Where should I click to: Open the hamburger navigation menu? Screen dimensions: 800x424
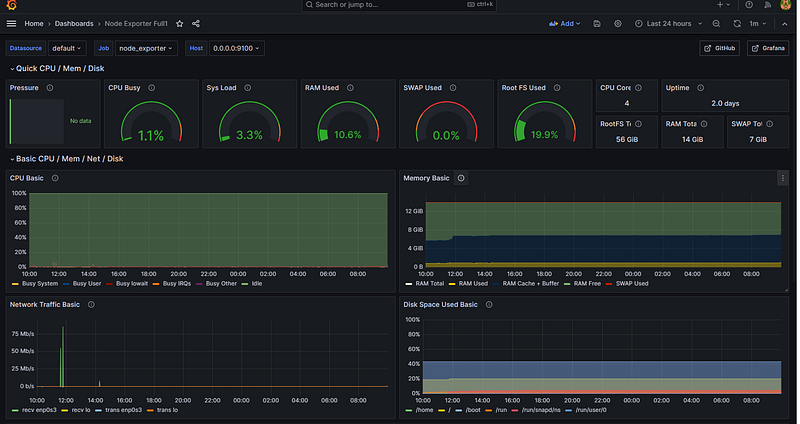click(x=11, y=23)
